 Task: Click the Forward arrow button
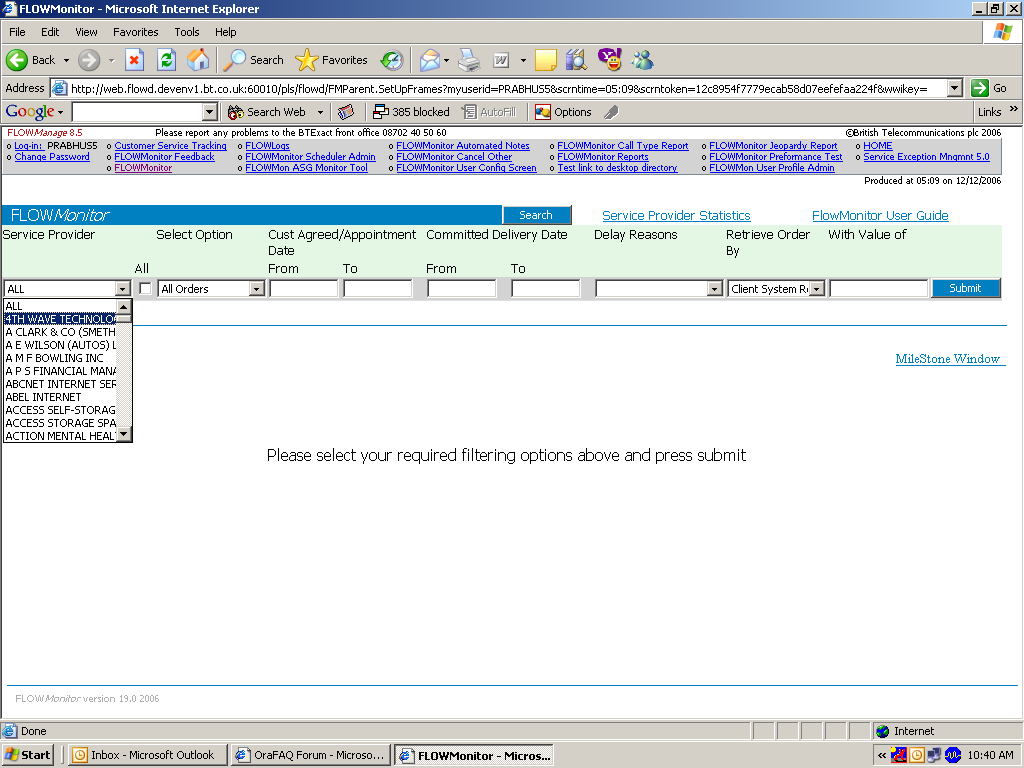pos(89,60)
